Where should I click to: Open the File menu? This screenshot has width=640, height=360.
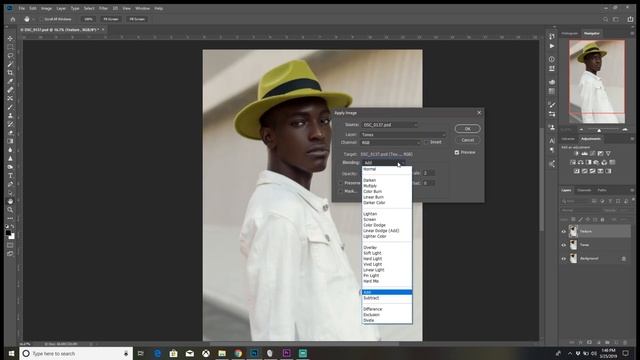click(x=22, y=8)
